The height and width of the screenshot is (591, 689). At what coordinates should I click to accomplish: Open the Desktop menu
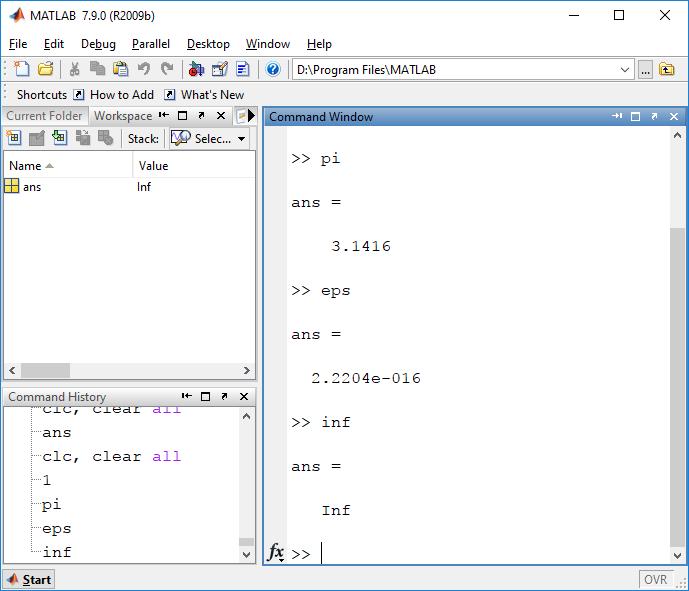(x=208, y=44)
